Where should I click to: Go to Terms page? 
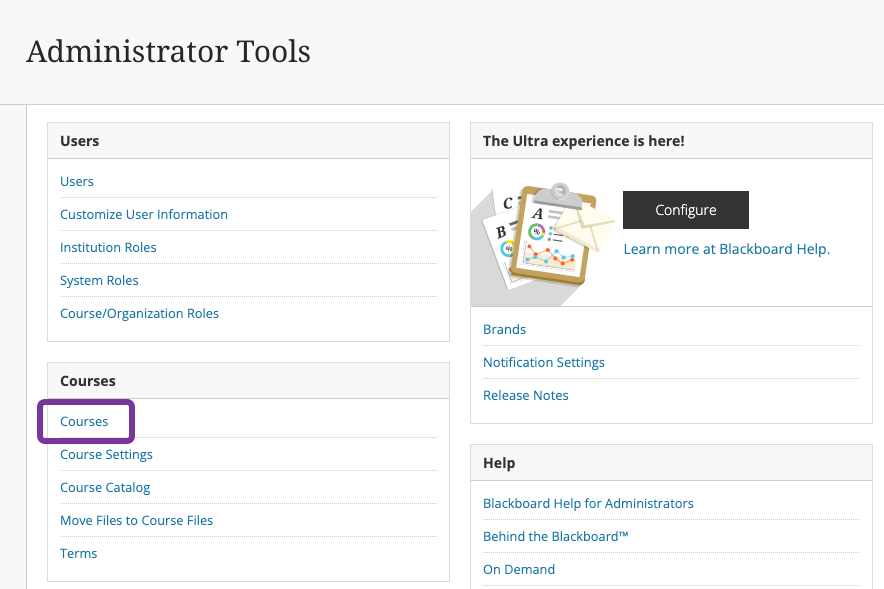coord(78,553)
